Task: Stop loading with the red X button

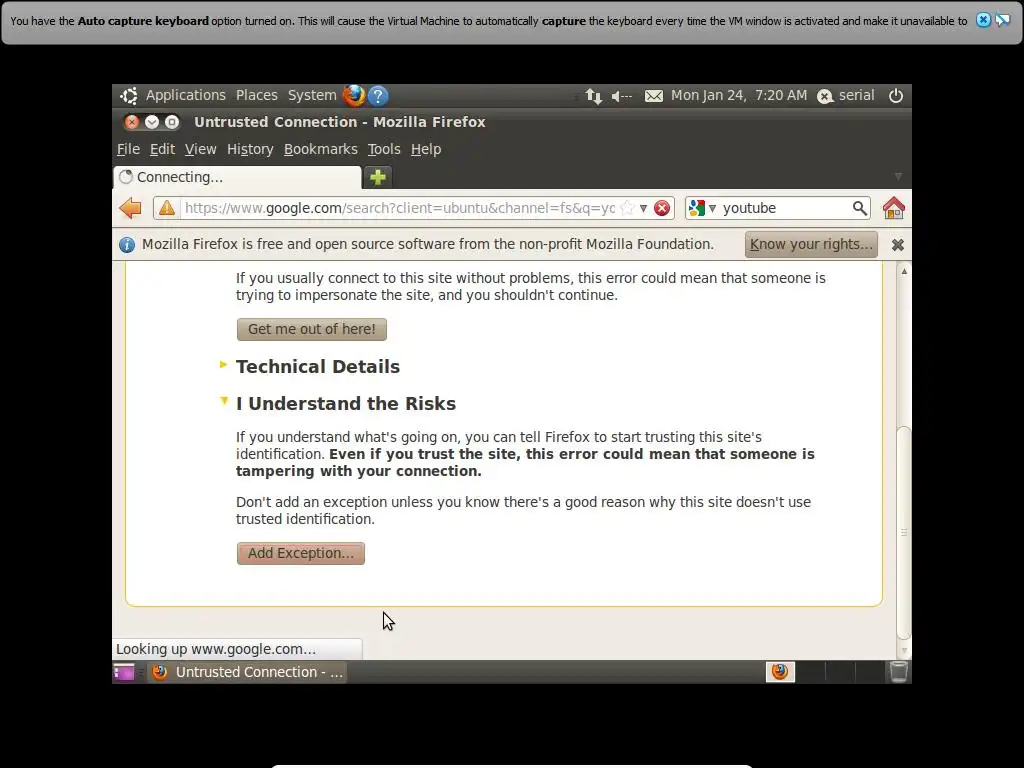Action: point(662,208)
